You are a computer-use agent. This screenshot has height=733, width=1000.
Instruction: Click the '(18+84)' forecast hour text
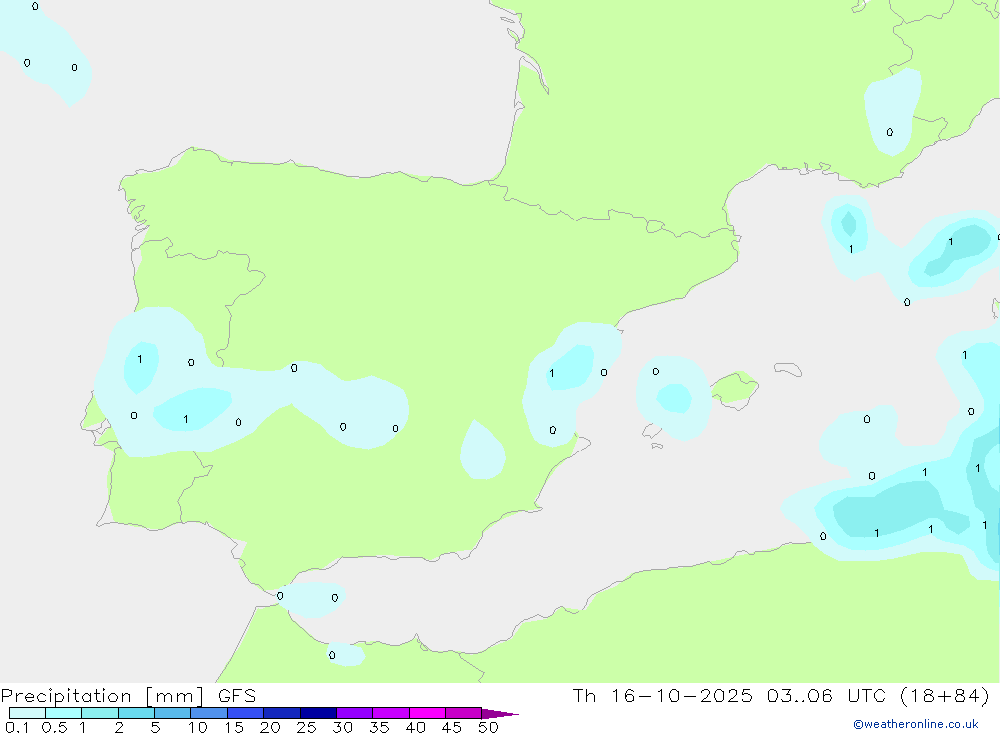(945, 695)
